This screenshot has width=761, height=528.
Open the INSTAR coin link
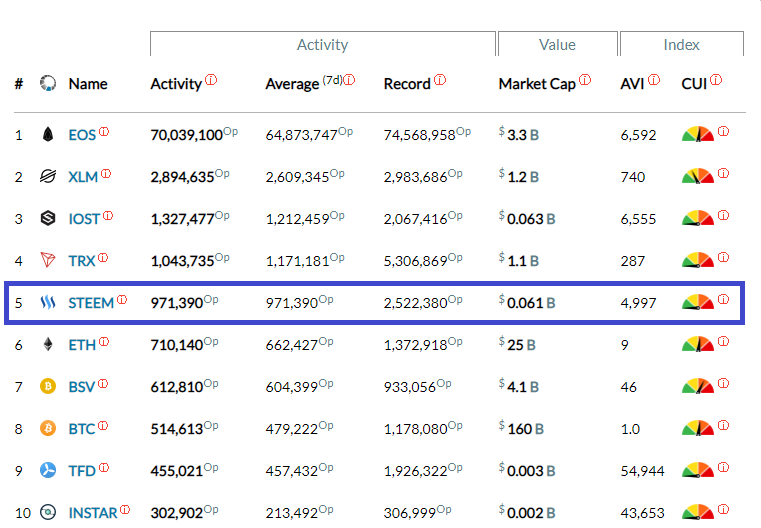pyautogui.click(x=93, y=513)
